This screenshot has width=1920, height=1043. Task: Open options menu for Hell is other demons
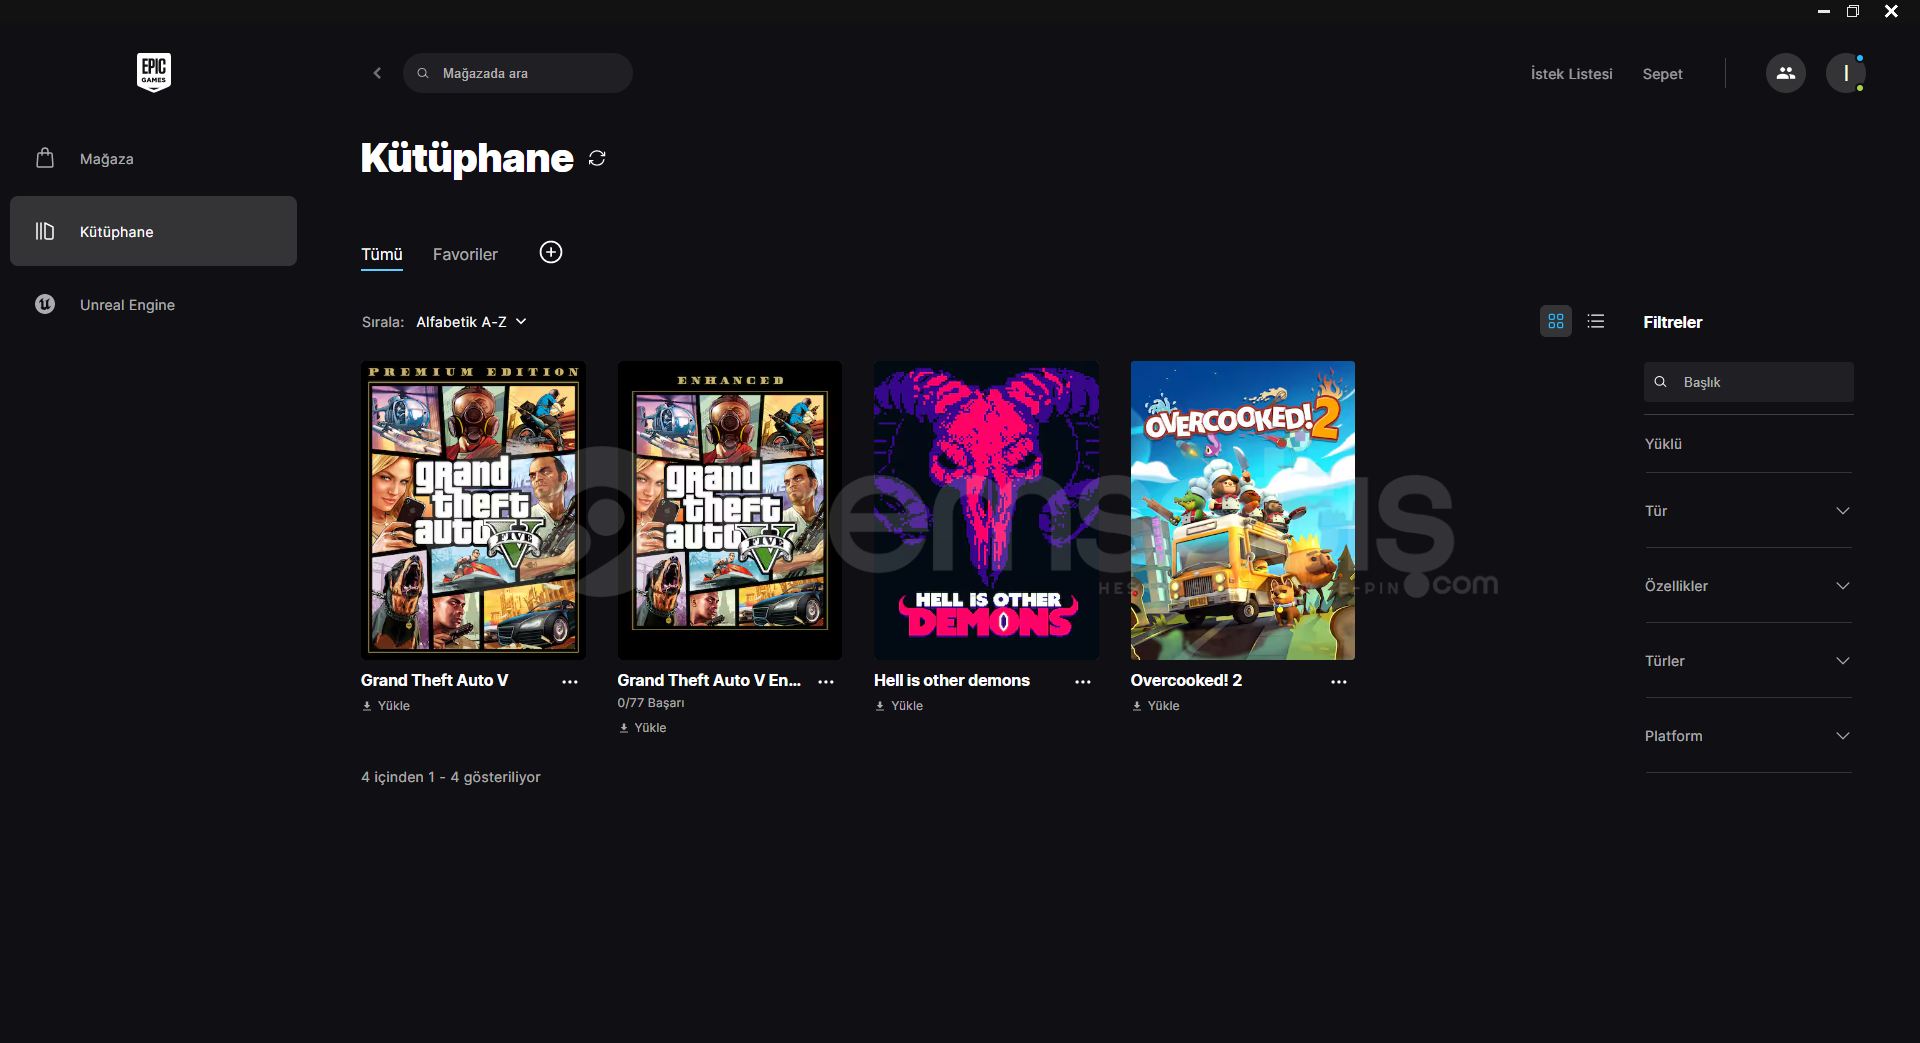1083,681
